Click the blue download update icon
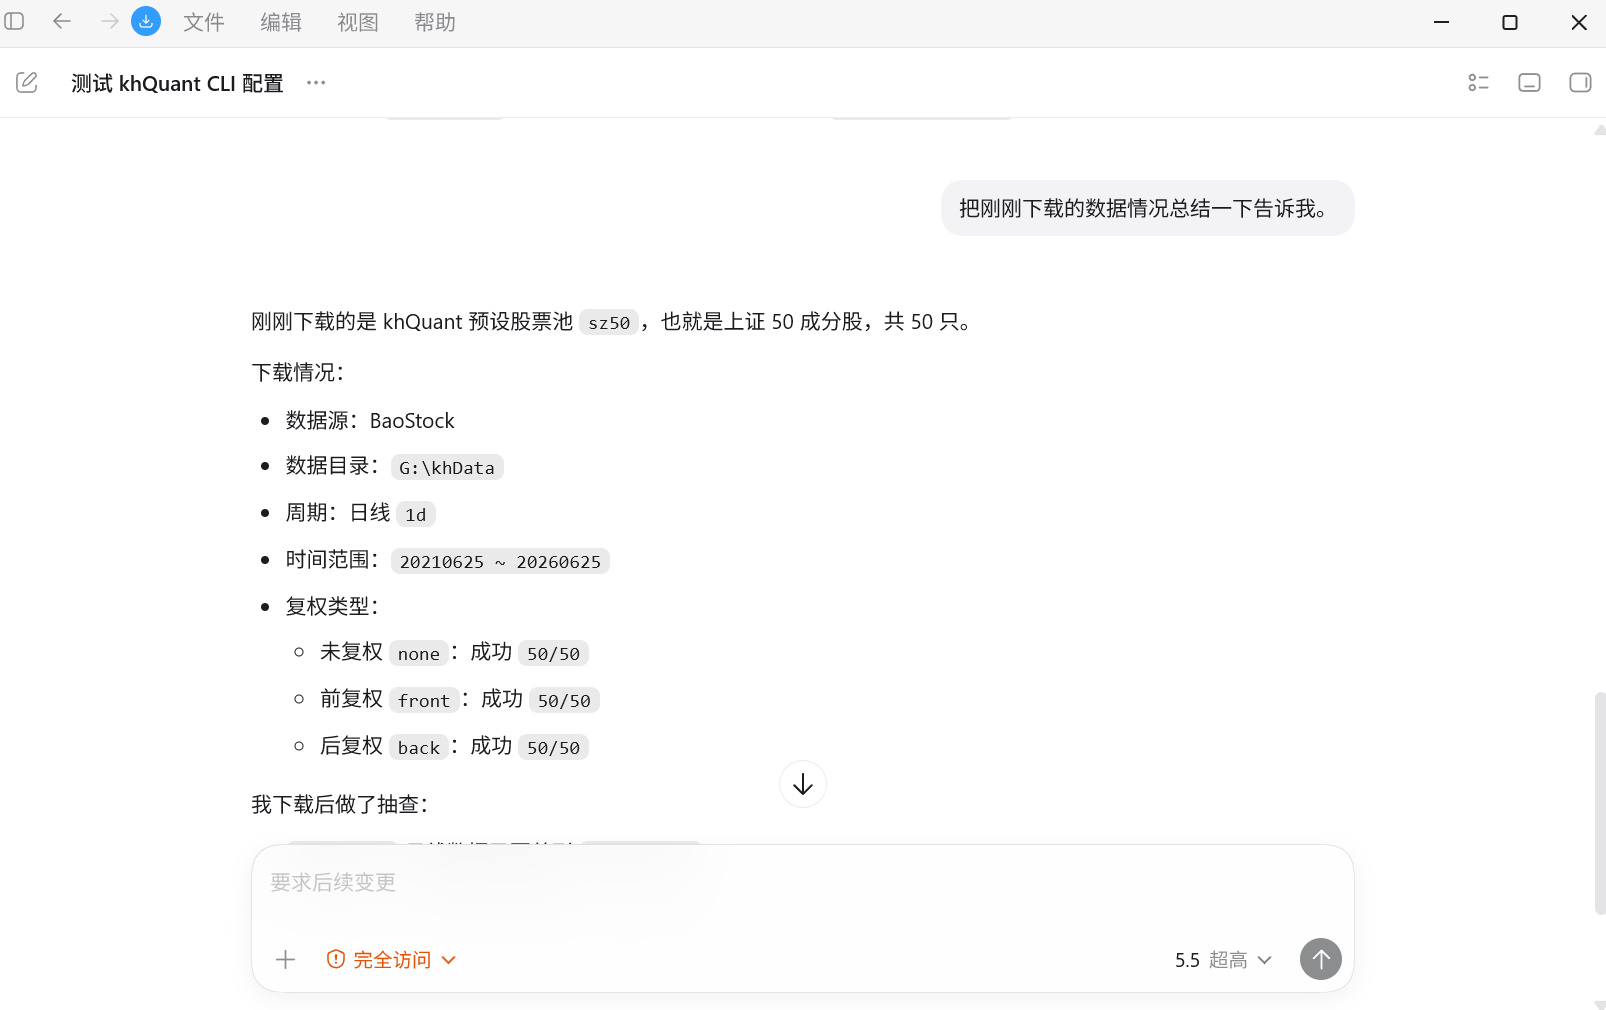 146,21
